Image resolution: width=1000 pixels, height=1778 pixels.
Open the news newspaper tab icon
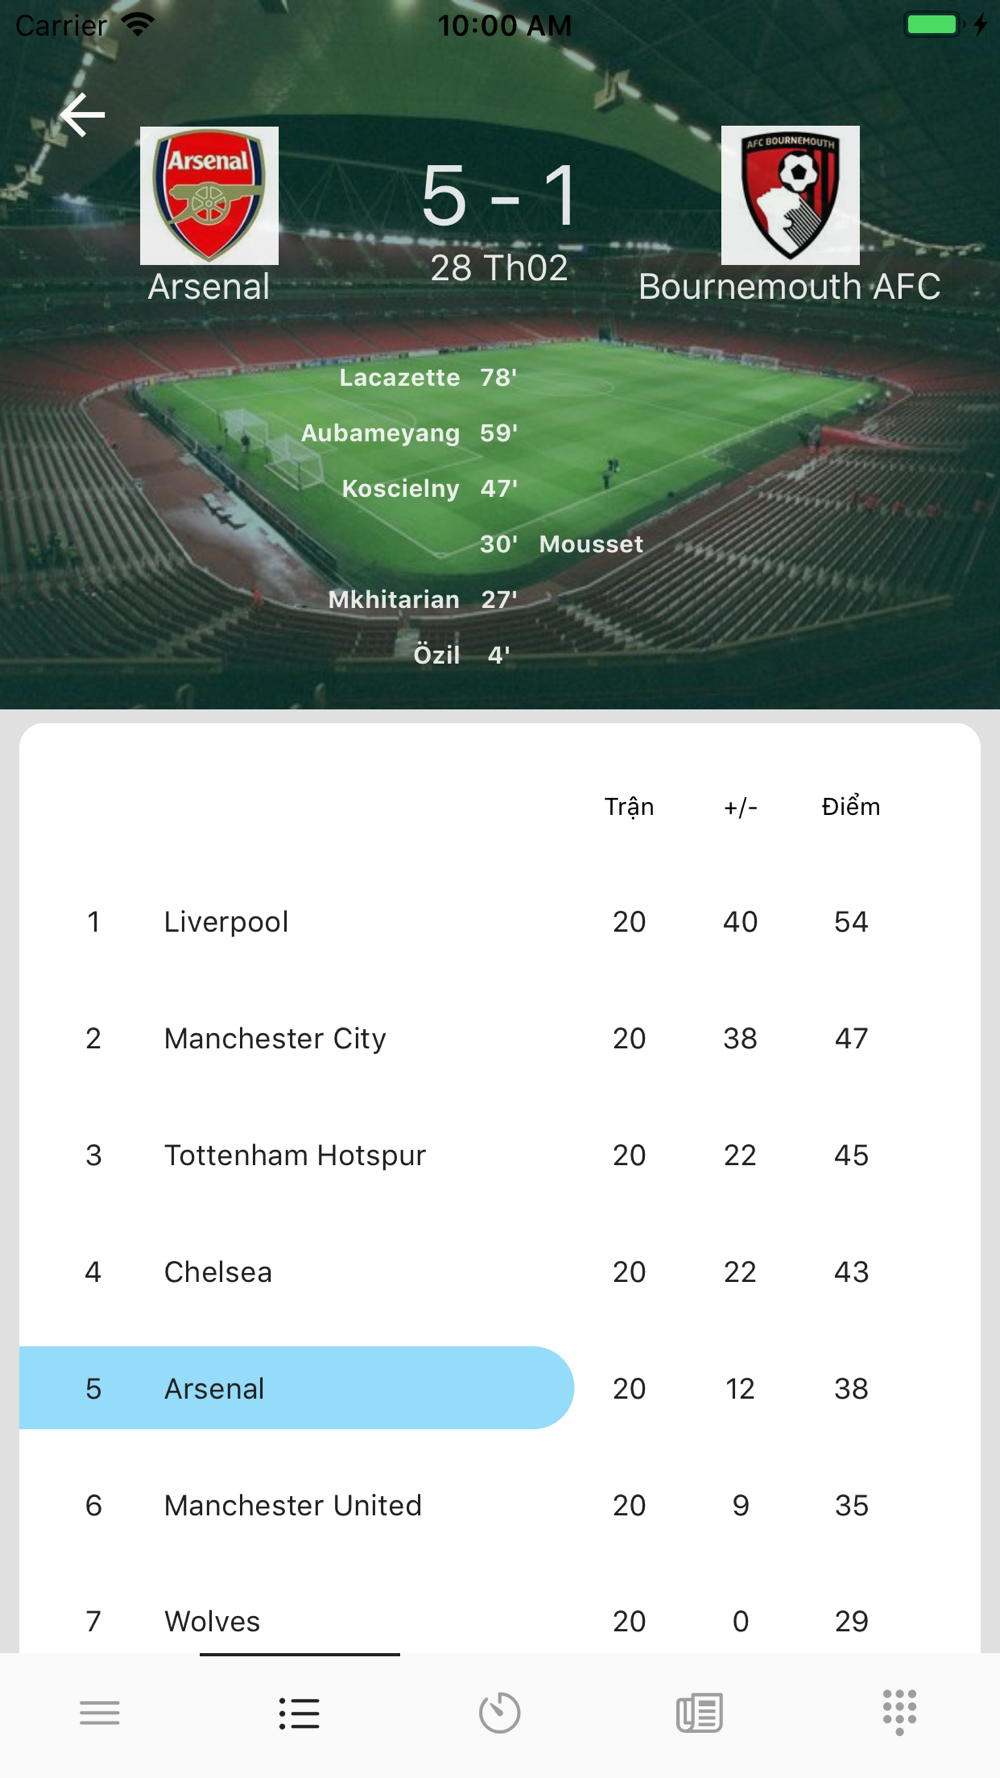point(699,1713)
